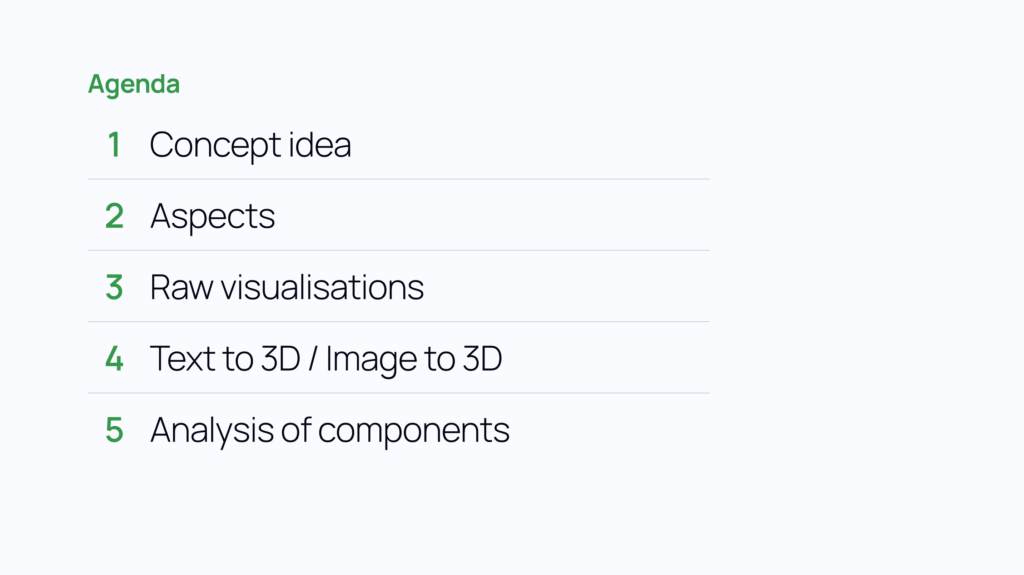Image resolution: width=1024 pixels, height=575 pixels.
Task: Click the word Raw in third item
Action: [x=182, y=287]
